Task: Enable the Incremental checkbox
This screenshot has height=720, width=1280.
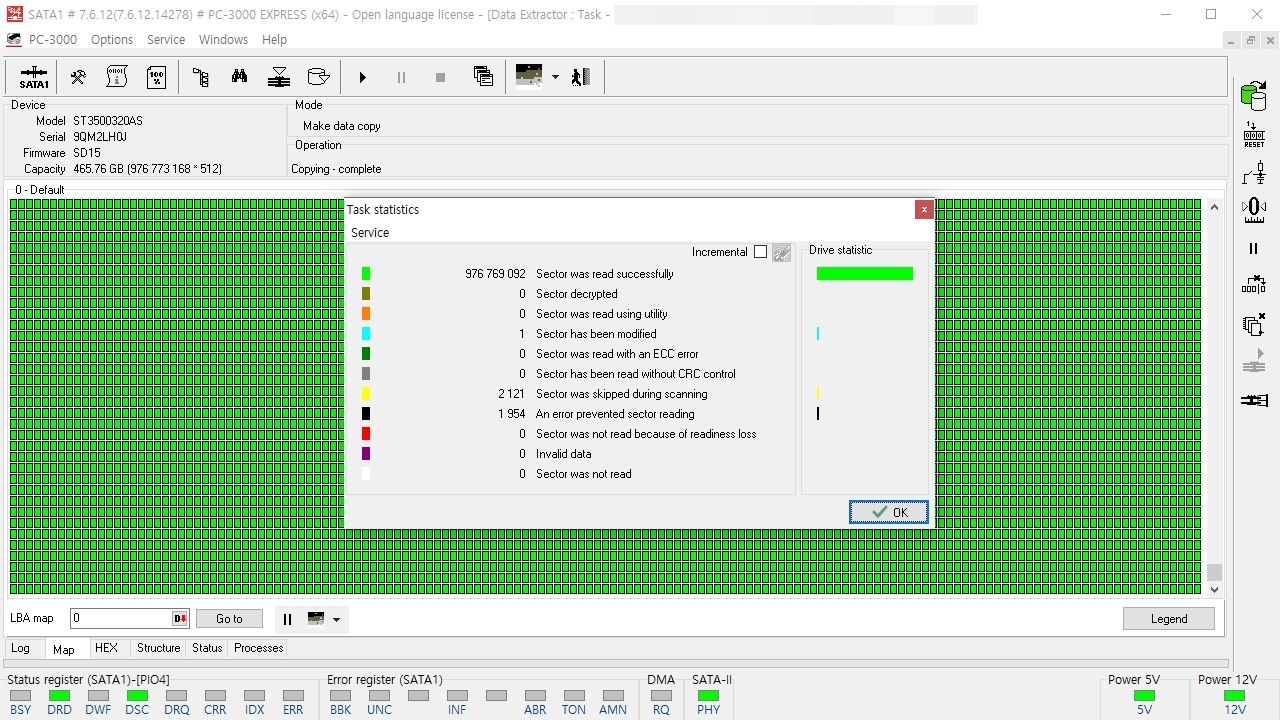Action: click(x=760, y=252)
